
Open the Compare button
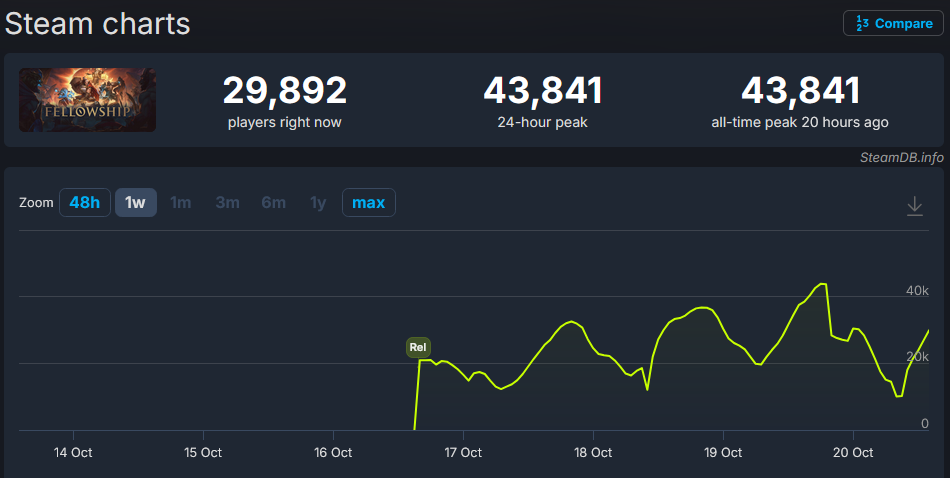tap(893, 23)
